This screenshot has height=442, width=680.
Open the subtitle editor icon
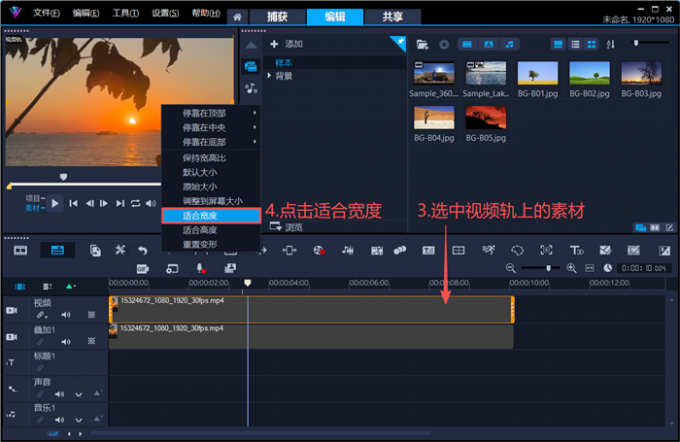pyautogui.click(x=428, y=250)
